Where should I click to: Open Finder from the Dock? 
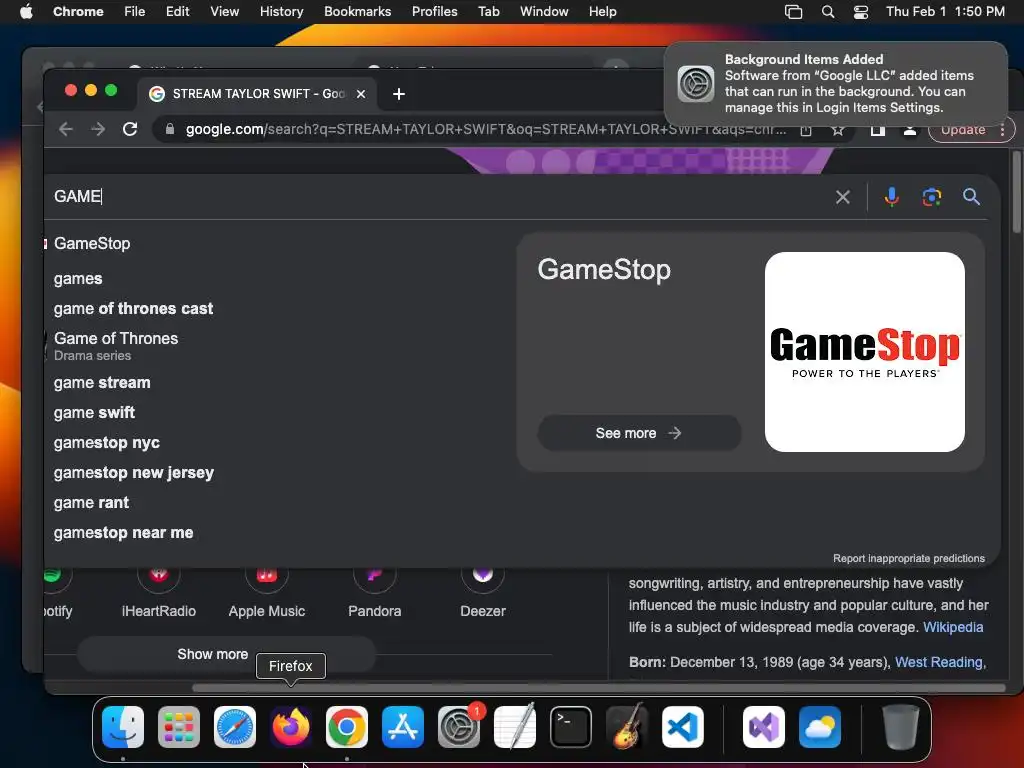pyautogui.click(x=123, y=727)
